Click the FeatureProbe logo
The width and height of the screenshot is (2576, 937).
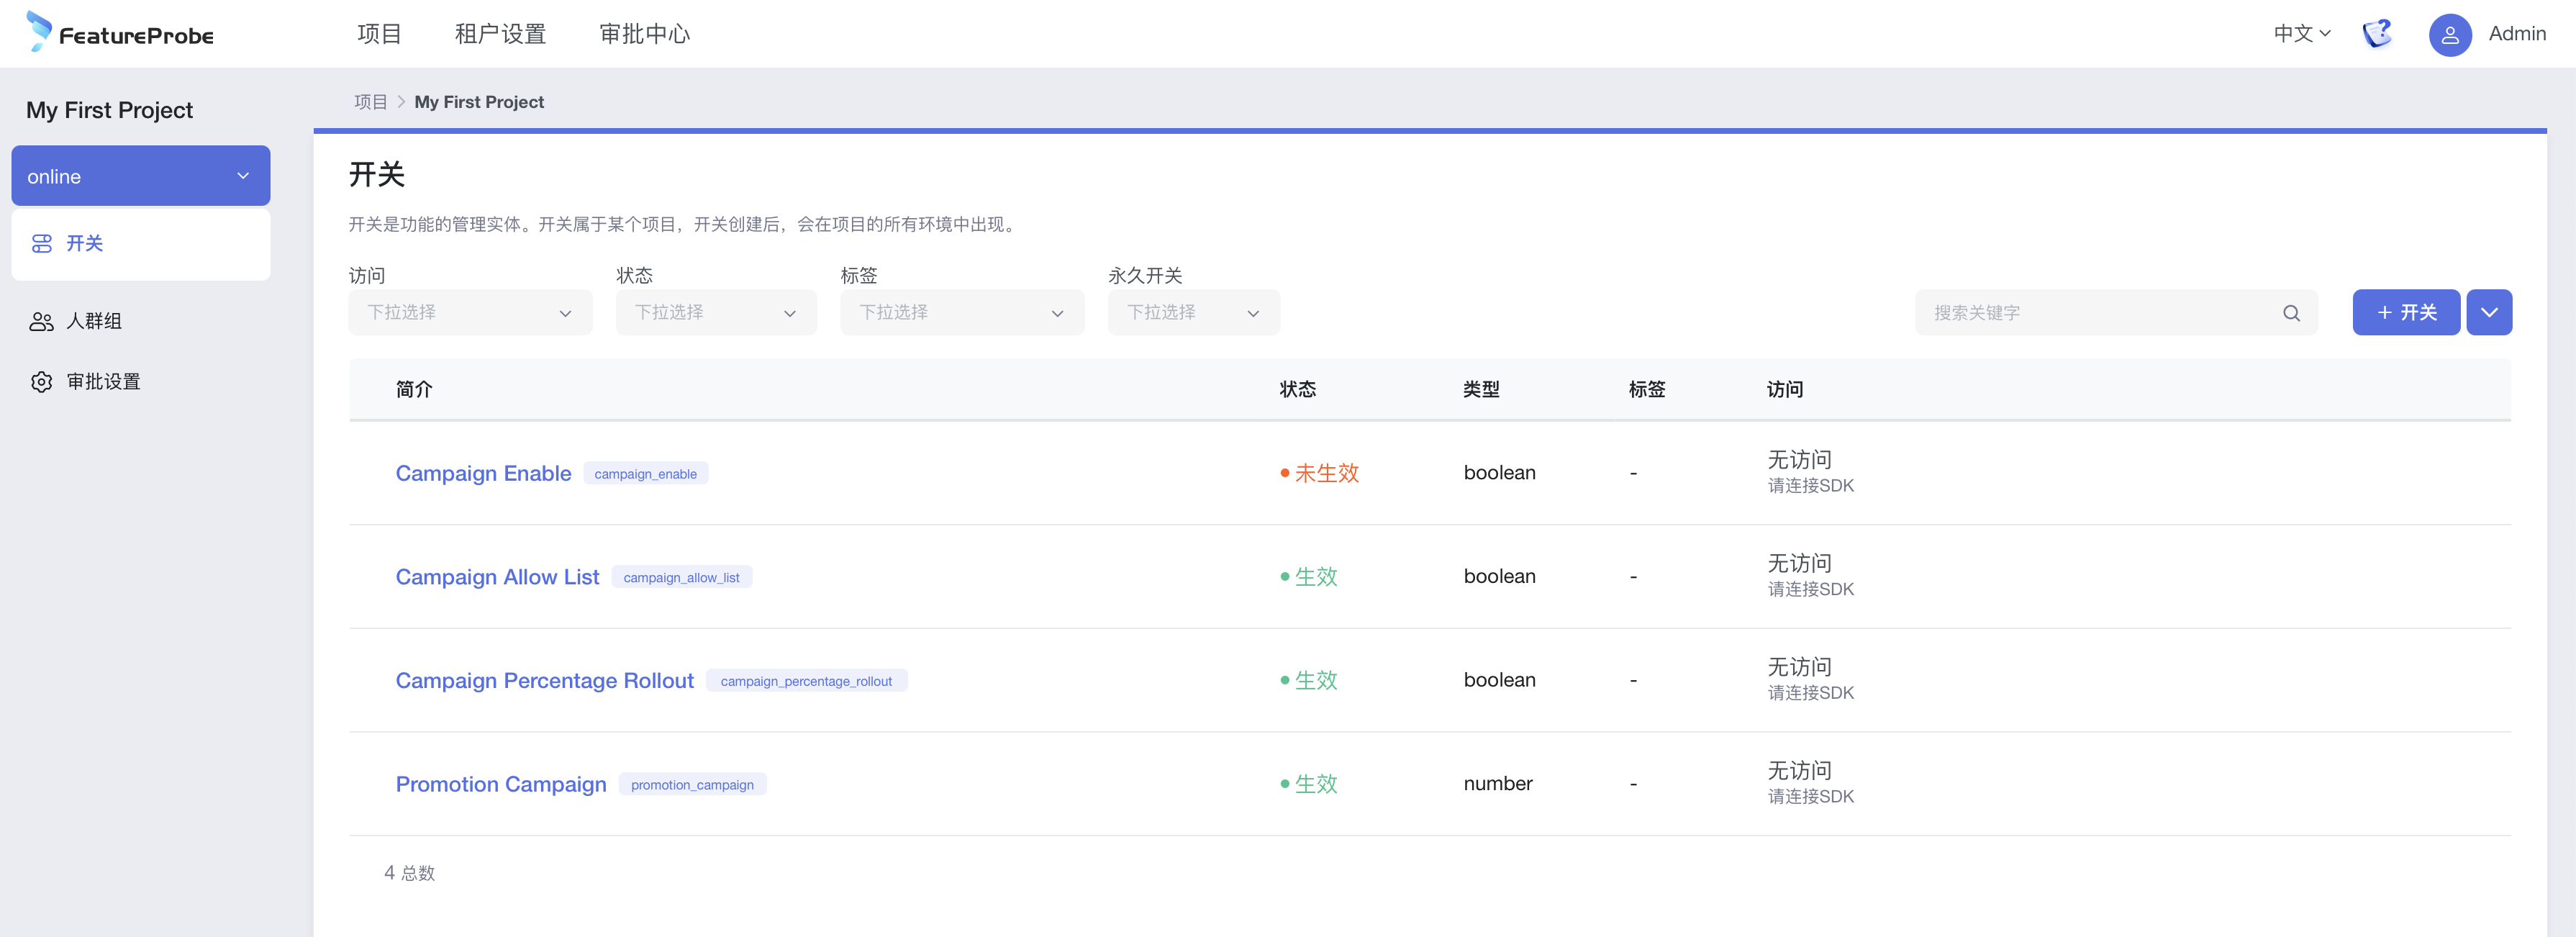(x=120, y=33)
